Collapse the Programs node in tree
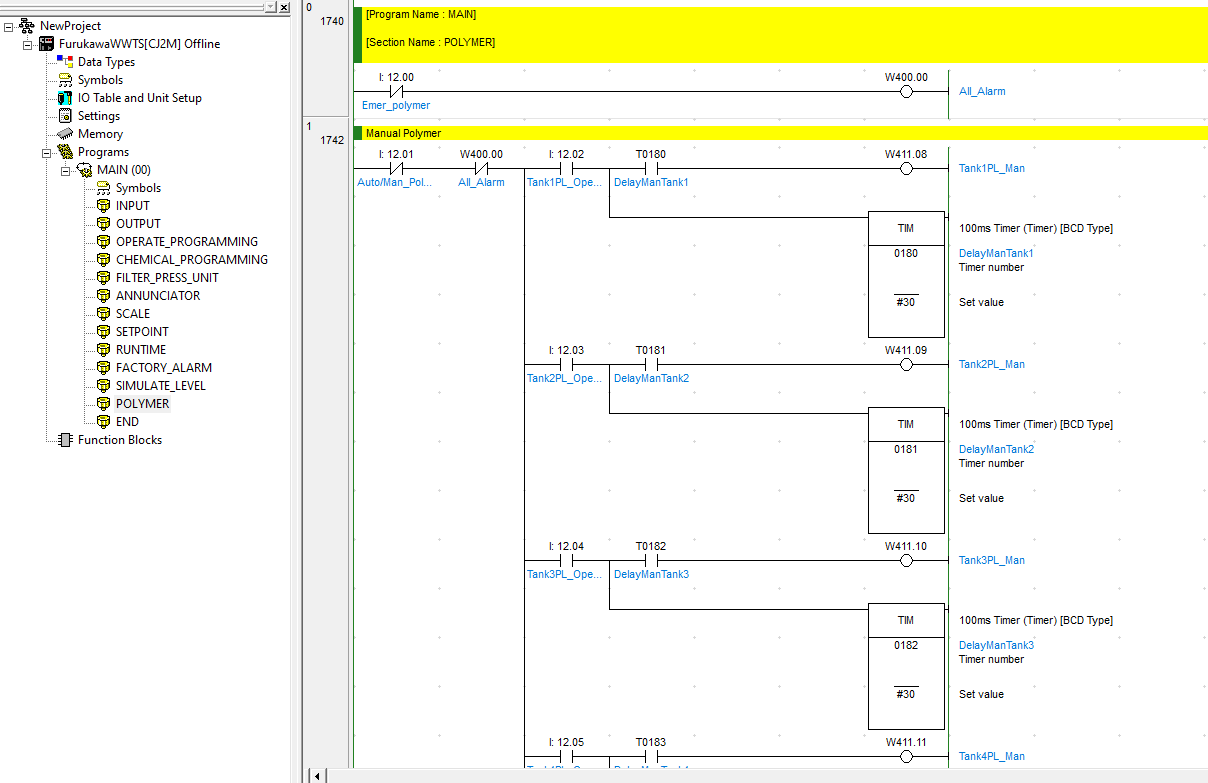The width and height of the screenshot is (1208, 783). pos(46,152)
